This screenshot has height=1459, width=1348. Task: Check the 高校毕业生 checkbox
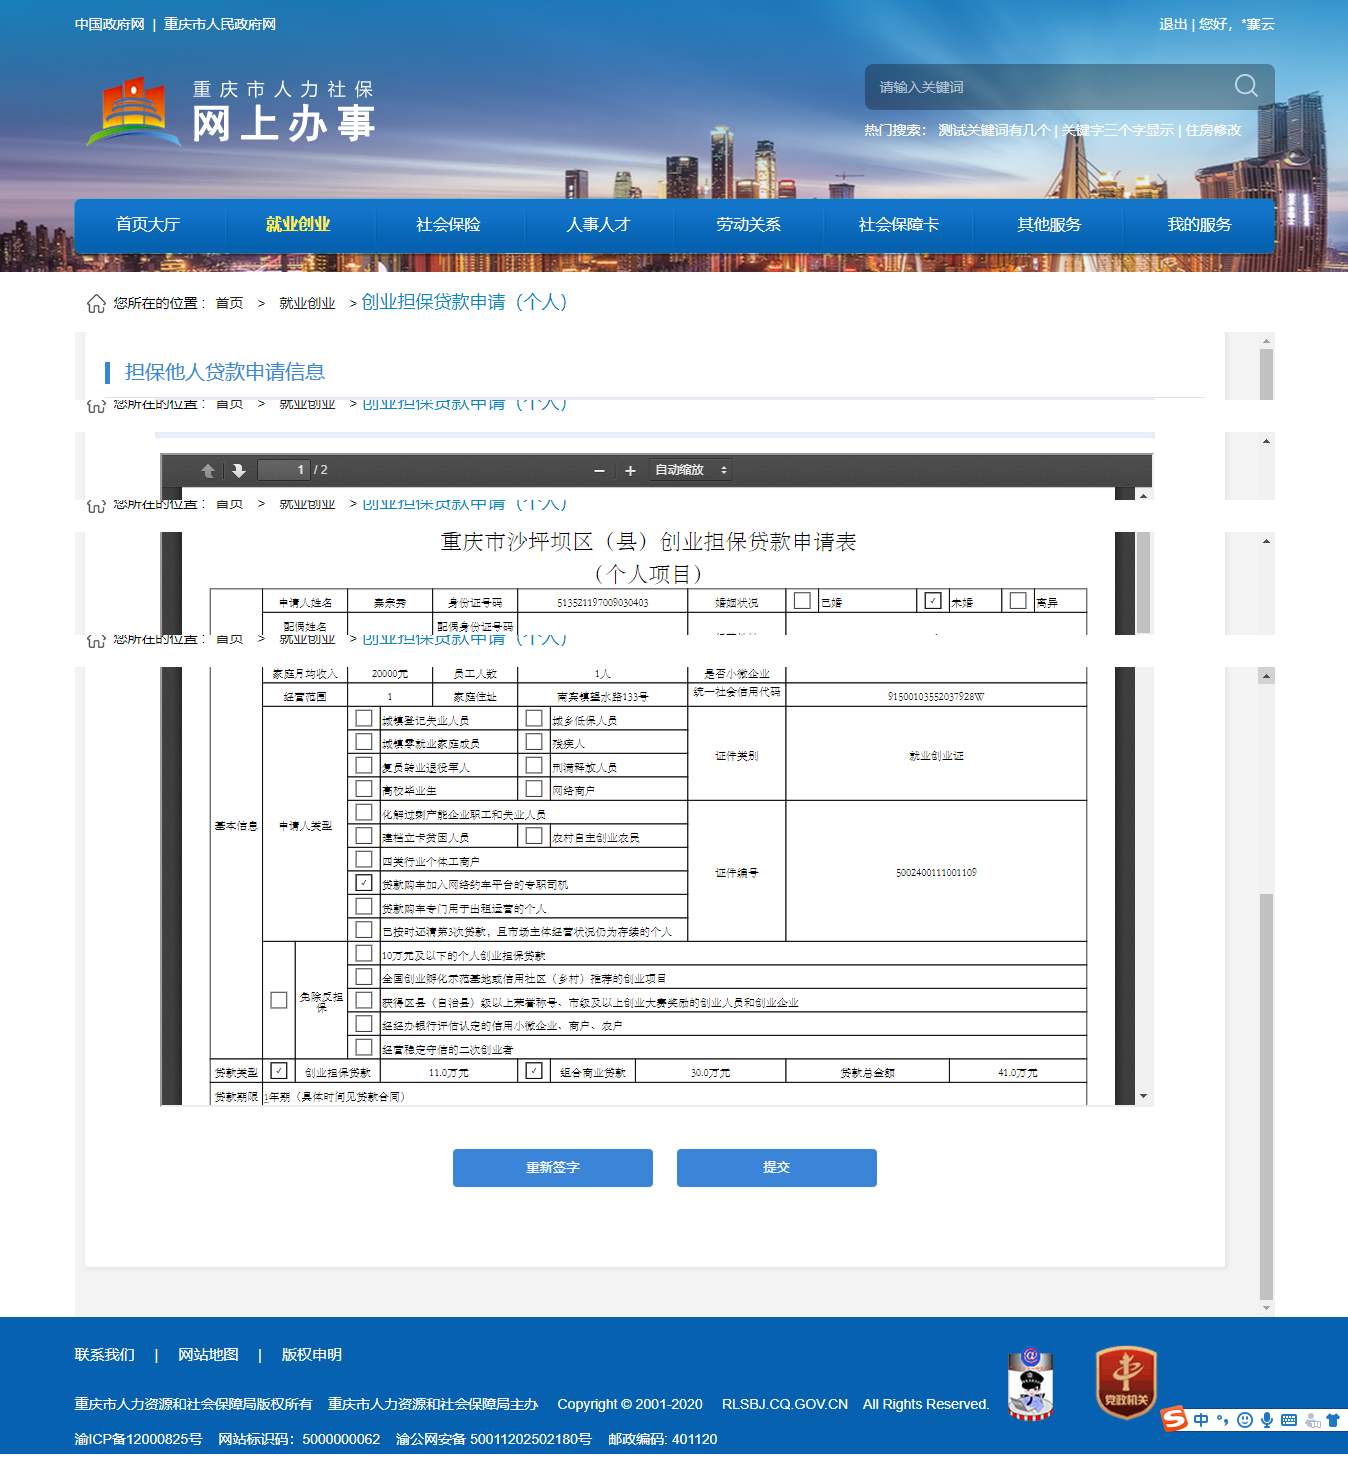pos(364,789)
